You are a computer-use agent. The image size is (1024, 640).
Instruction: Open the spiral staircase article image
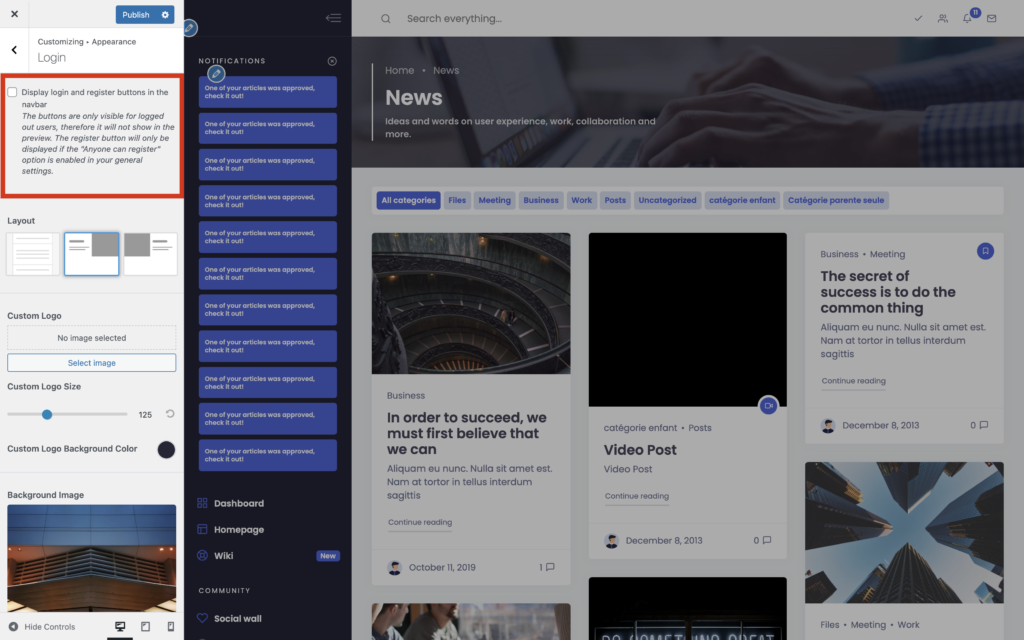pyautogui.click(x=471, y=304)
